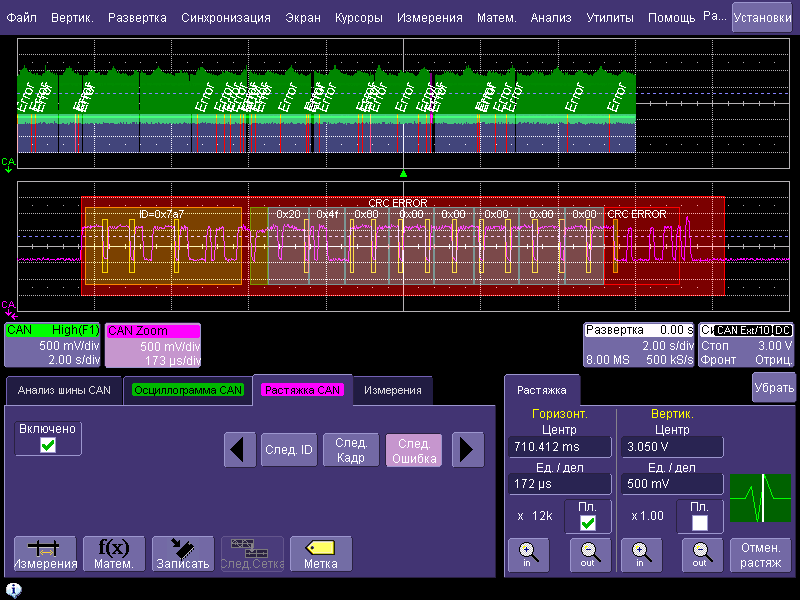Click the Записать save icon button
This screenshot has width=800, height=600.
tap(182, 552)
